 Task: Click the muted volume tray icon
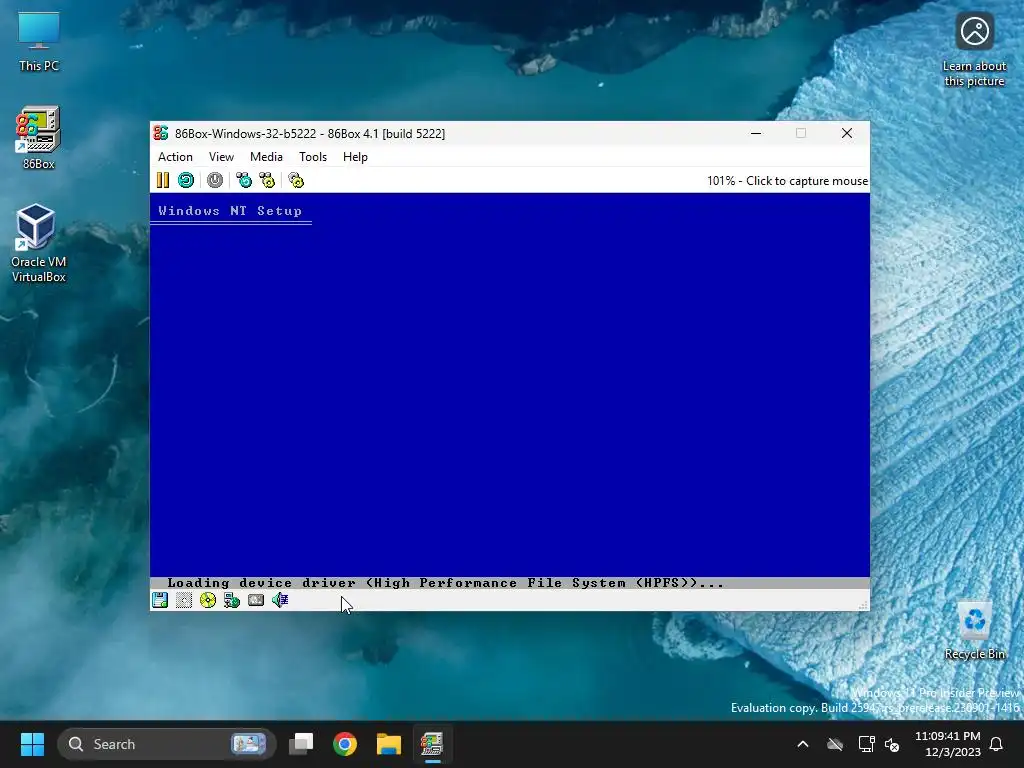click(892, 744)
